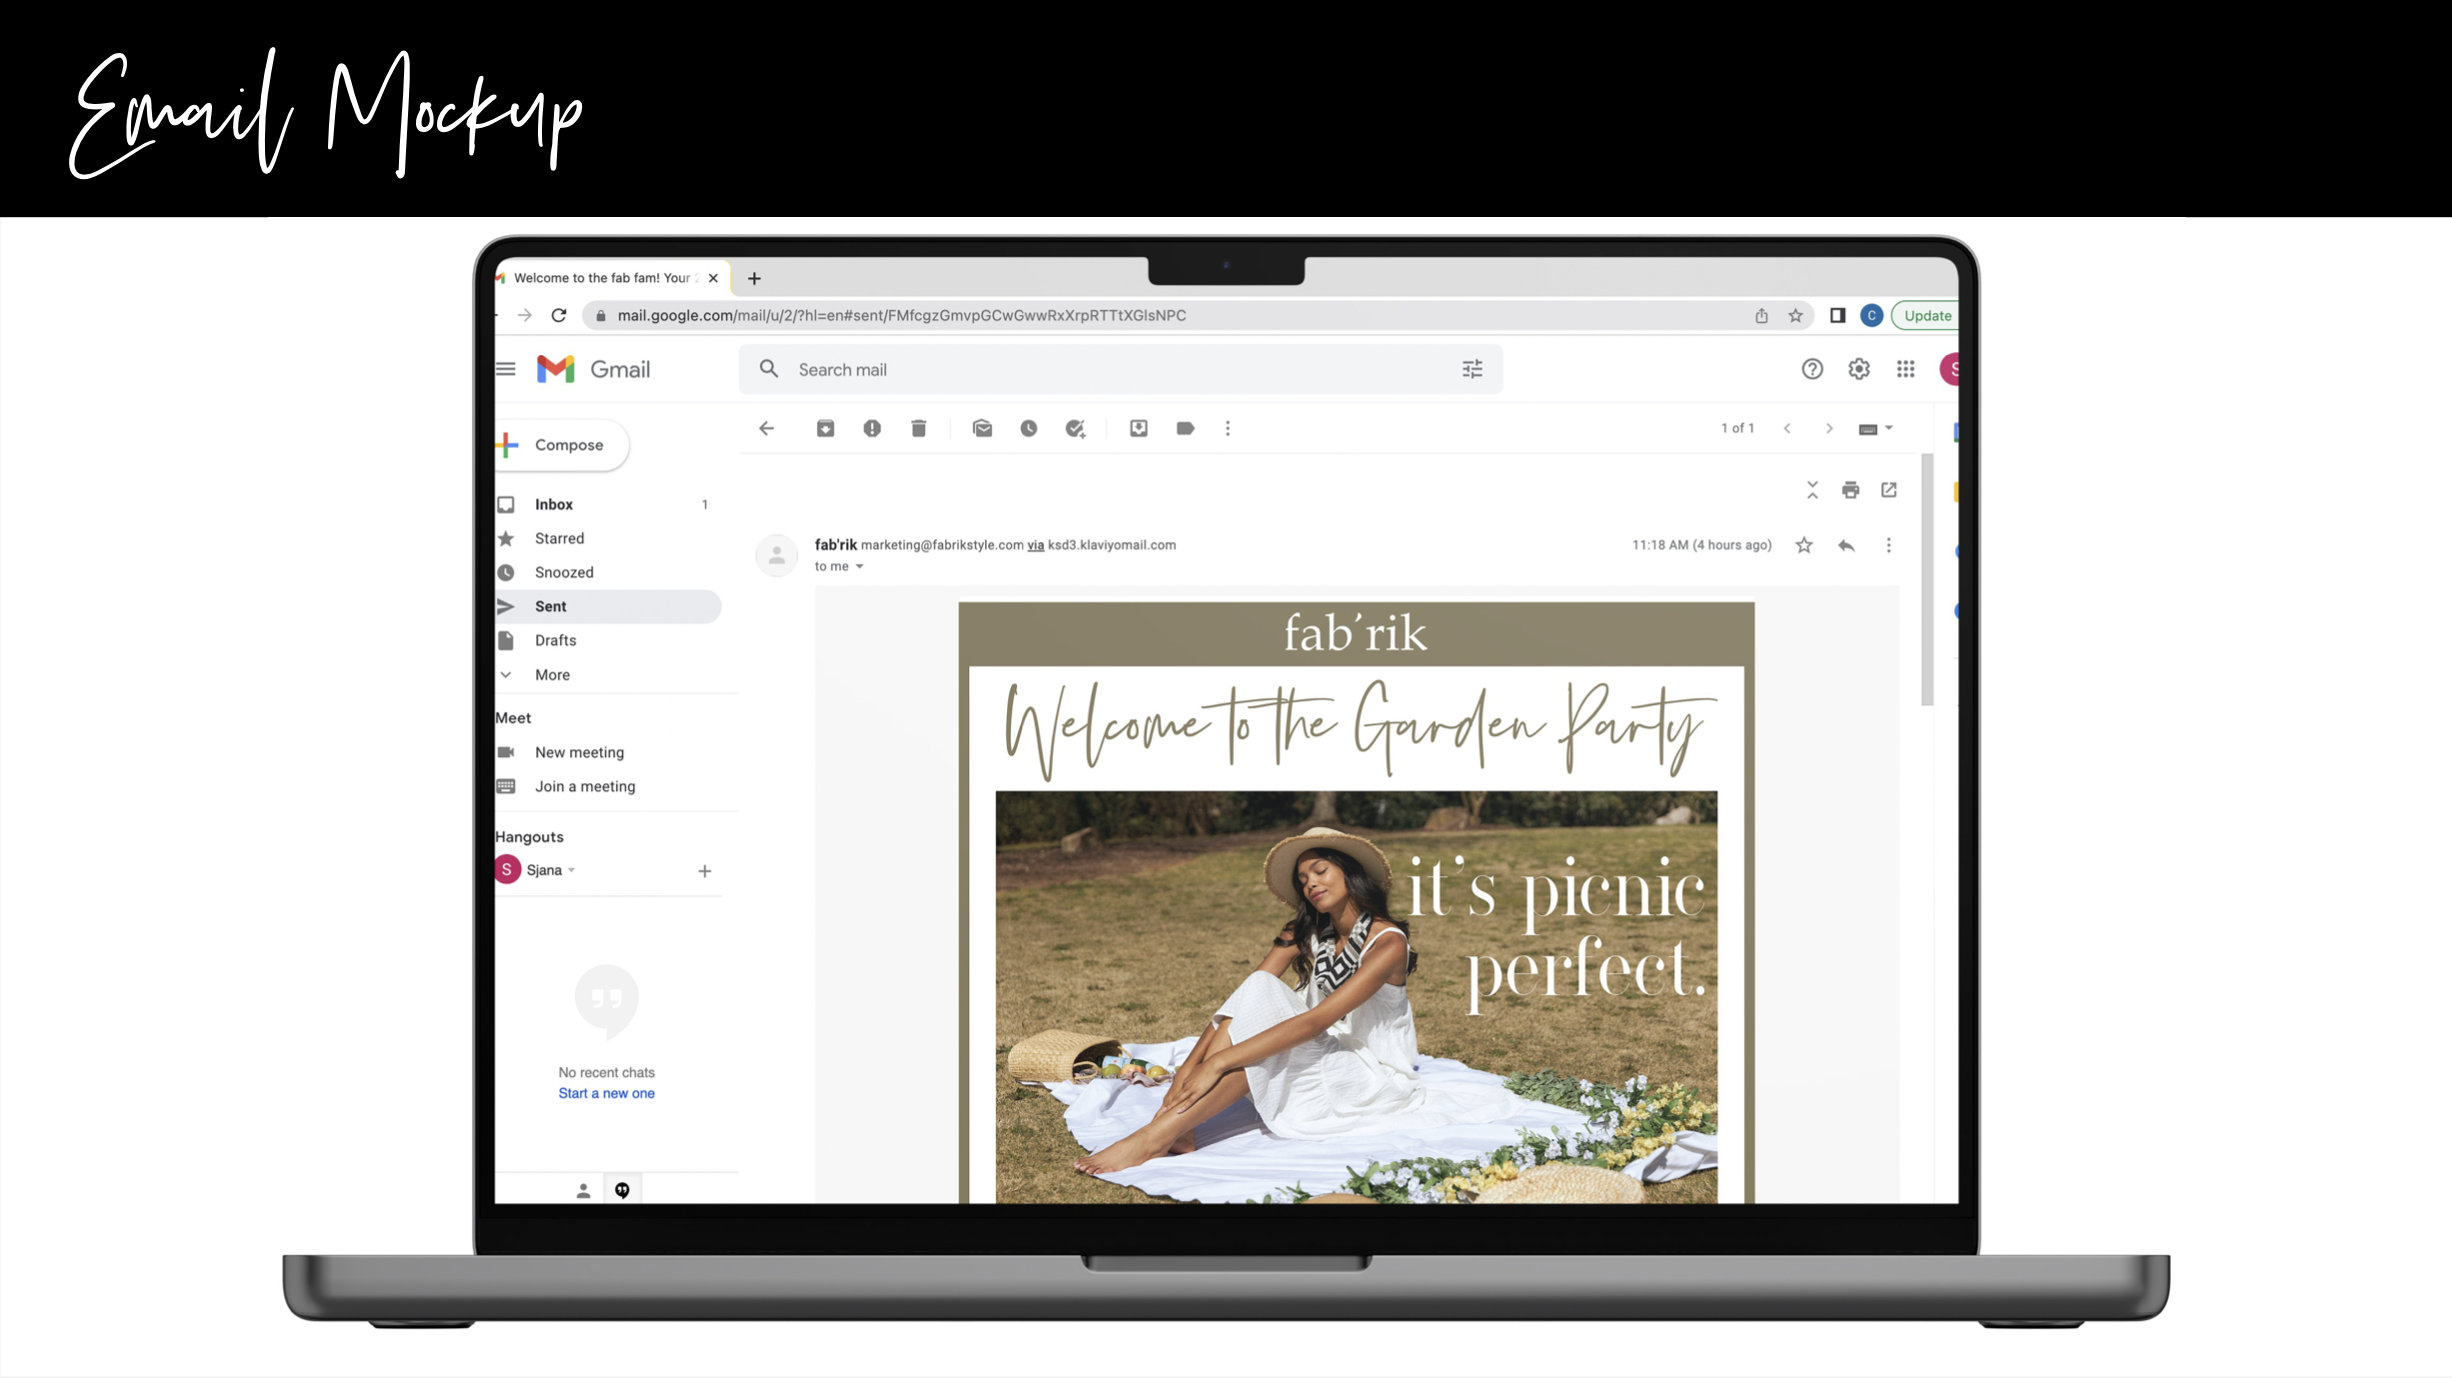Viewport: 2452px width, 1378px height.
Task: Snooze the email using the clock icon
Action: pos(1029,428)
